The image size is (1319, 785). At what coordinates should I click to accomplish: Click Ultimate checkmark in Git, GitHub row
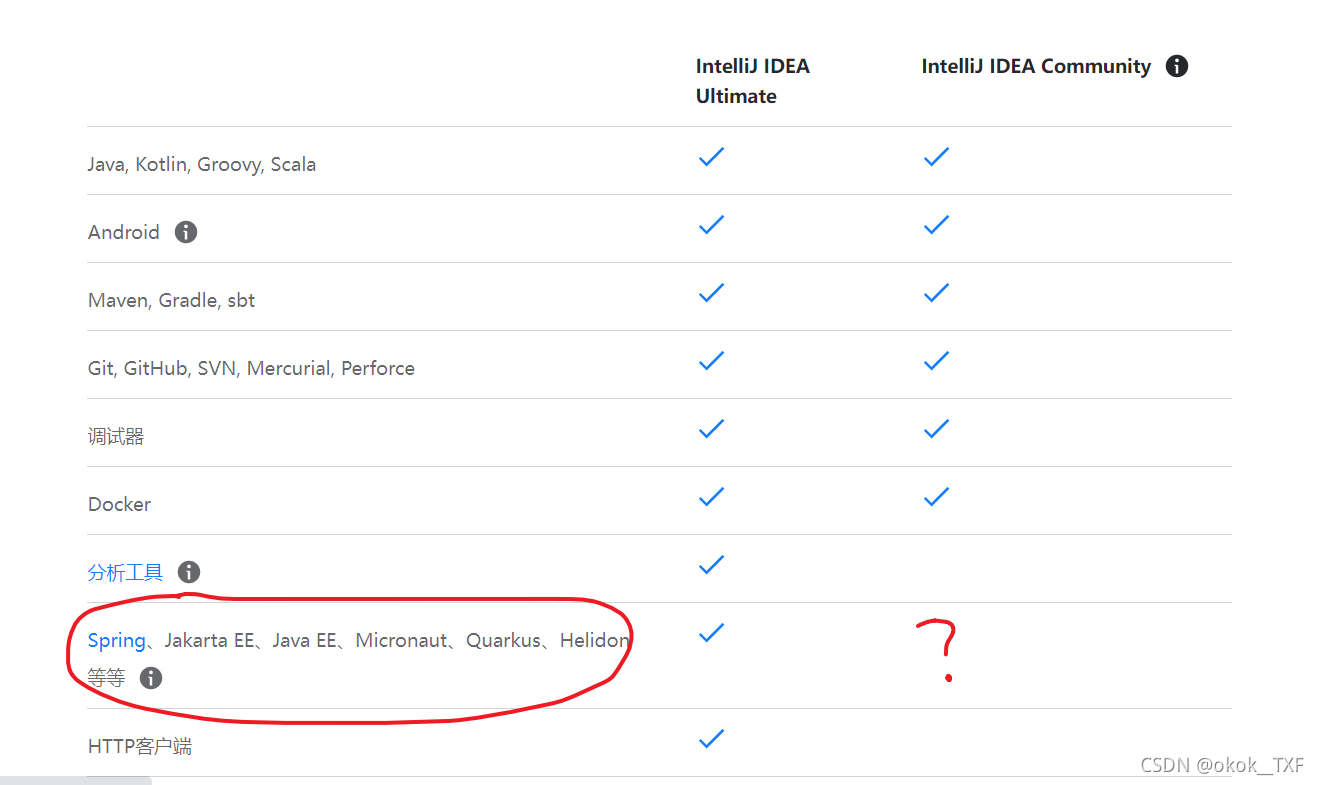(711, 361)
